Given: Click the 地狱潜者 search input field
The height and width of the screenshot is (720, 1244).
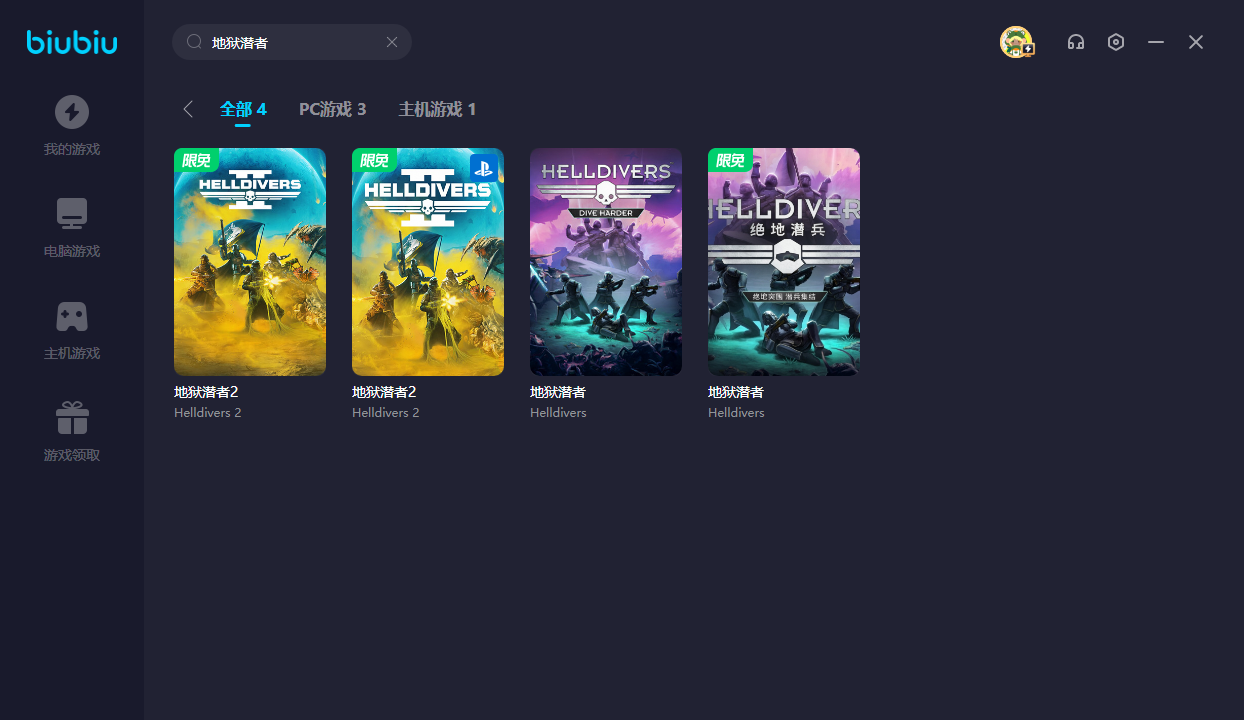Looking at the screenshot, I should (290, 42).
